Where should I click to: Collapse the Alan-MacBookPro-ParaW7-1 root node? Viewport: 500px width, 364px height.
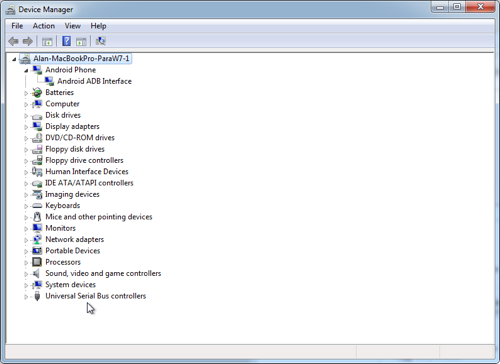14,60
